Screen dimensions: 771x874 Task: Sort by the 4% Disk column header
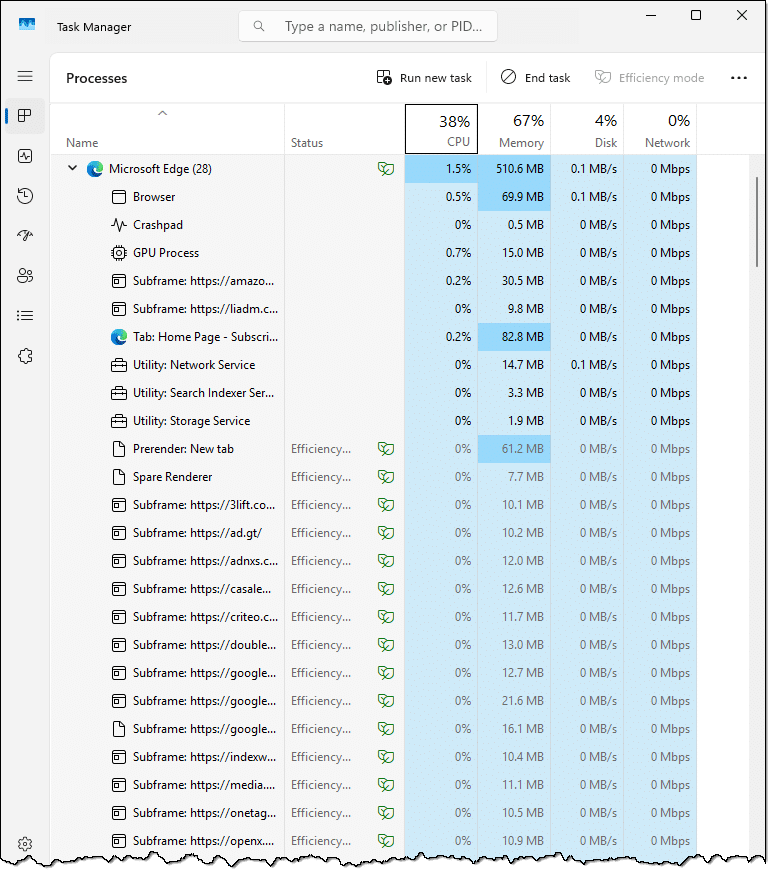click(x=588, y=129)
